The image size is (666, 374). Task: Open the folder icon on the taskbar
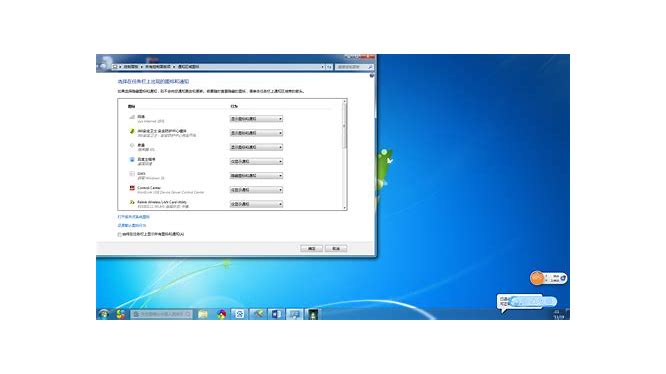click(x=203, y=314)
